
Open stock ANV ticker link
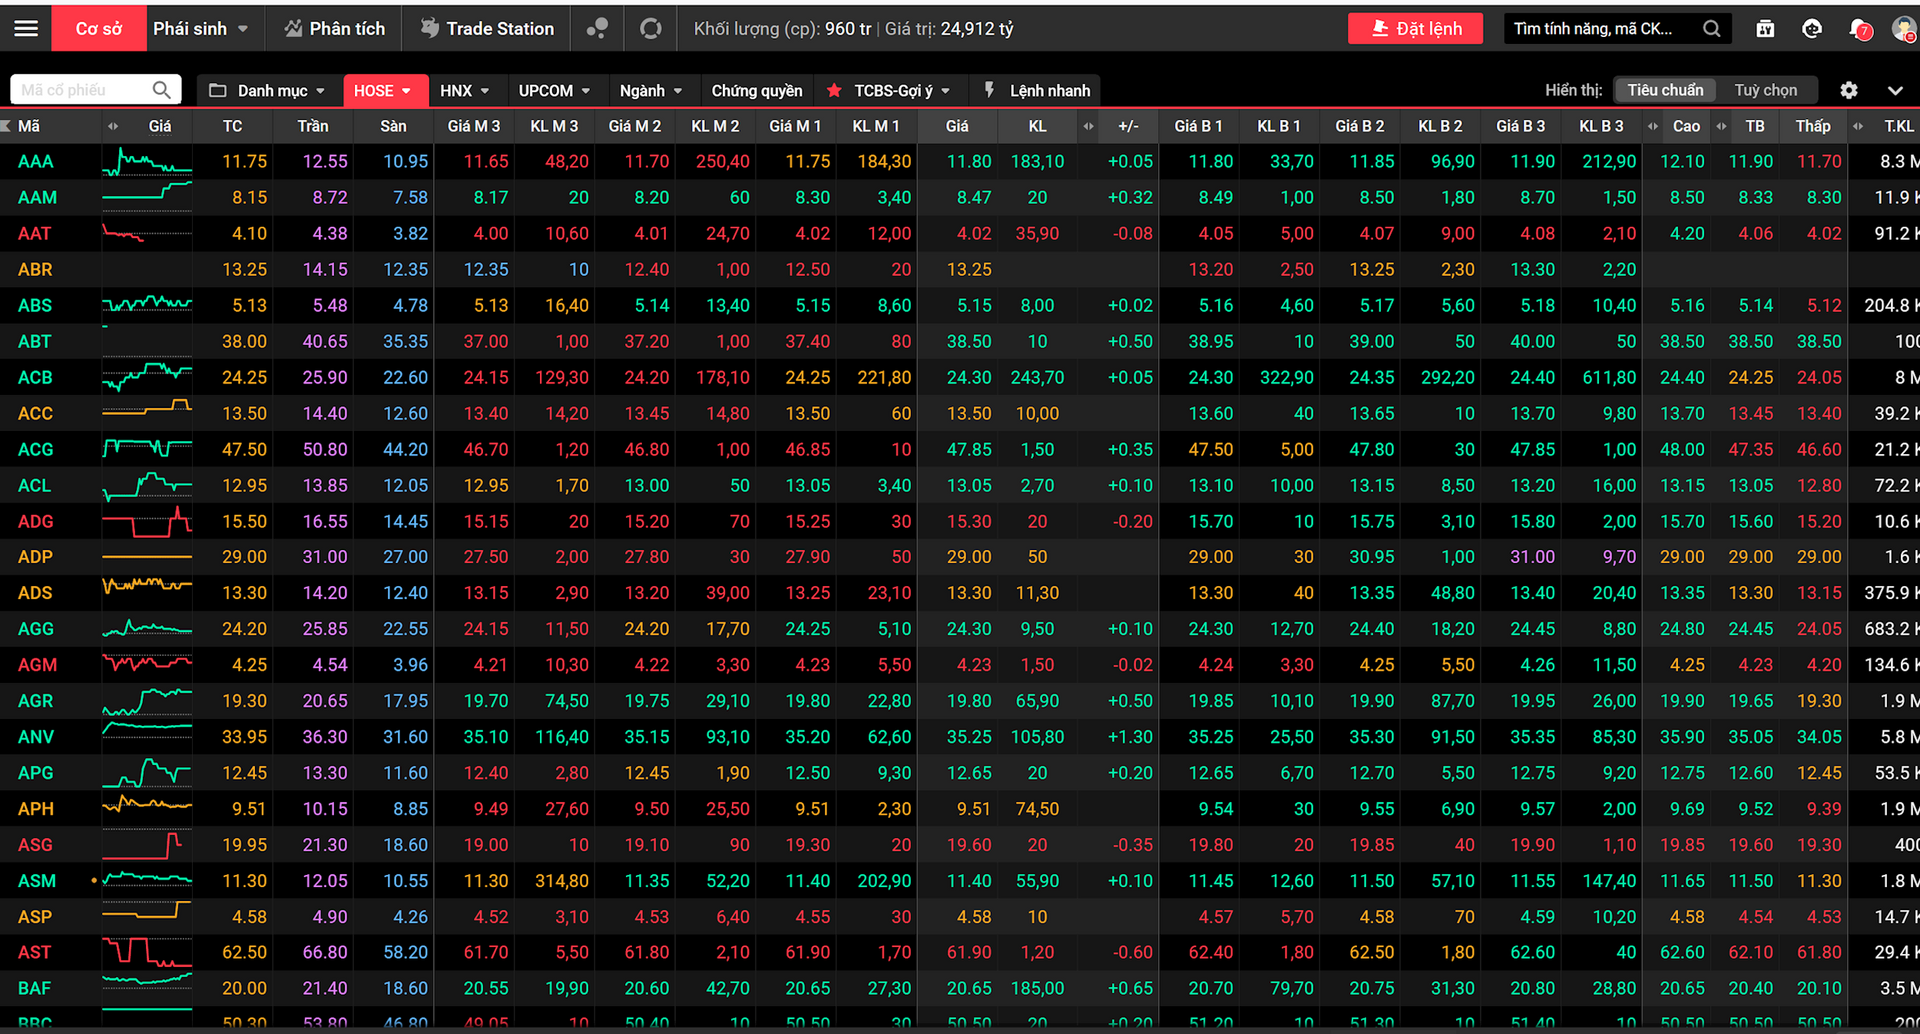(x=36, y=737)
